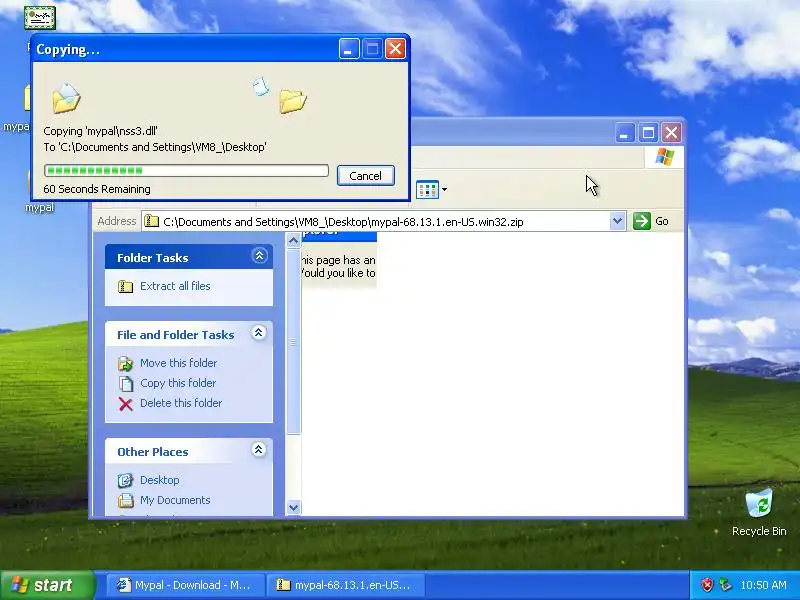800x600 pixels.
Task: Click the Desktop icon in Other Places
Action: pyautogui.click(x=126, y=480)
